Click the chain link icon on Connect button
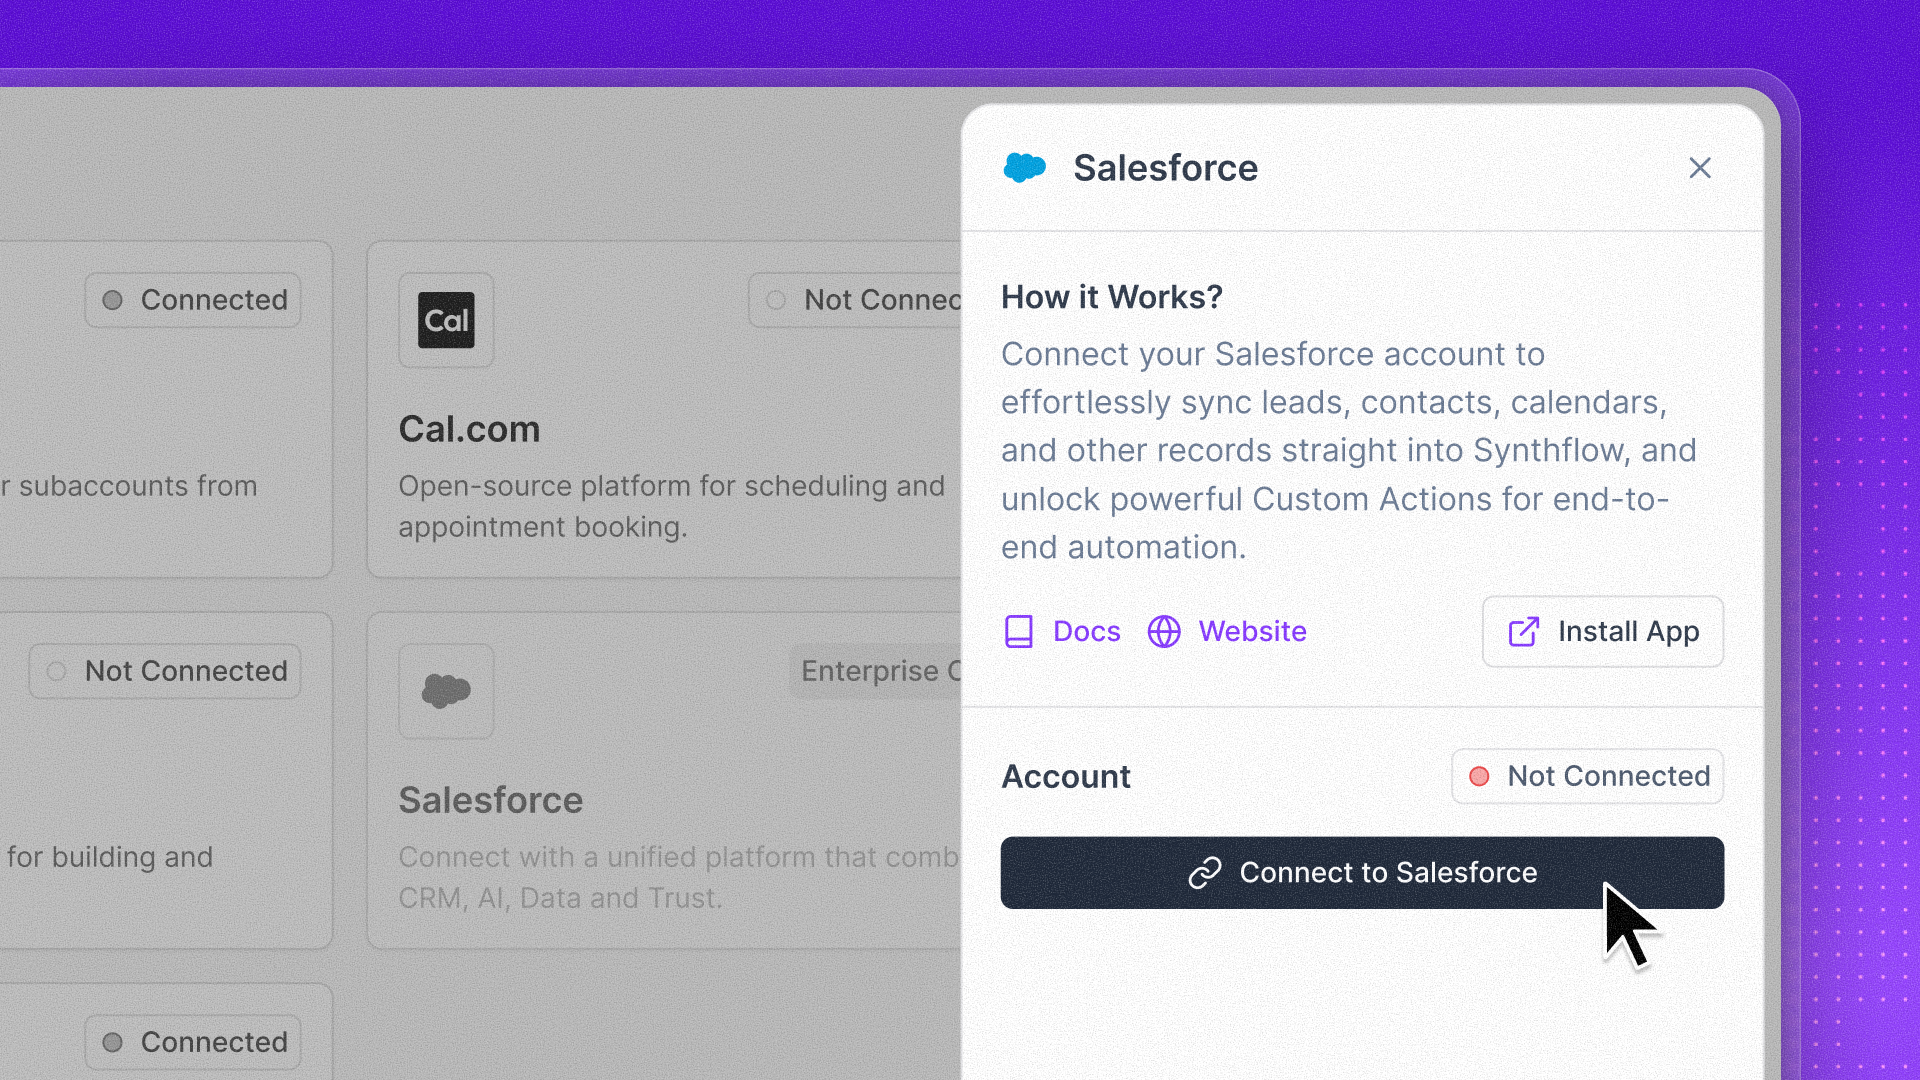This screenshot has width=1920, height=1080. [x=1205, y=873]
